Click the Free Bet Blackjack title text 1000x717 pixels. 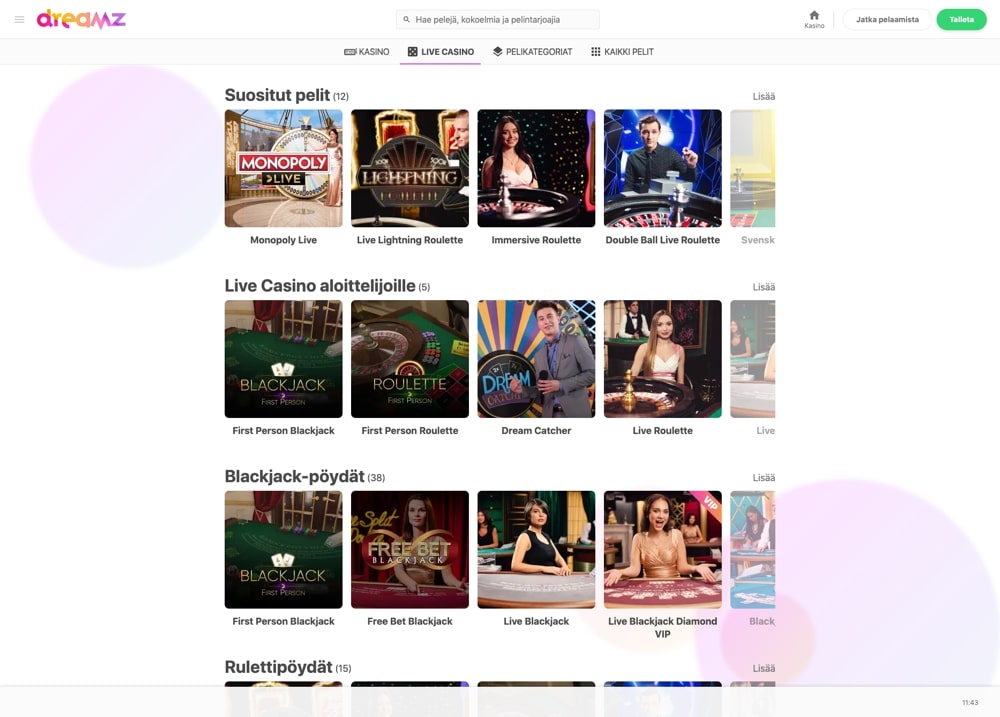pos(409,621)
